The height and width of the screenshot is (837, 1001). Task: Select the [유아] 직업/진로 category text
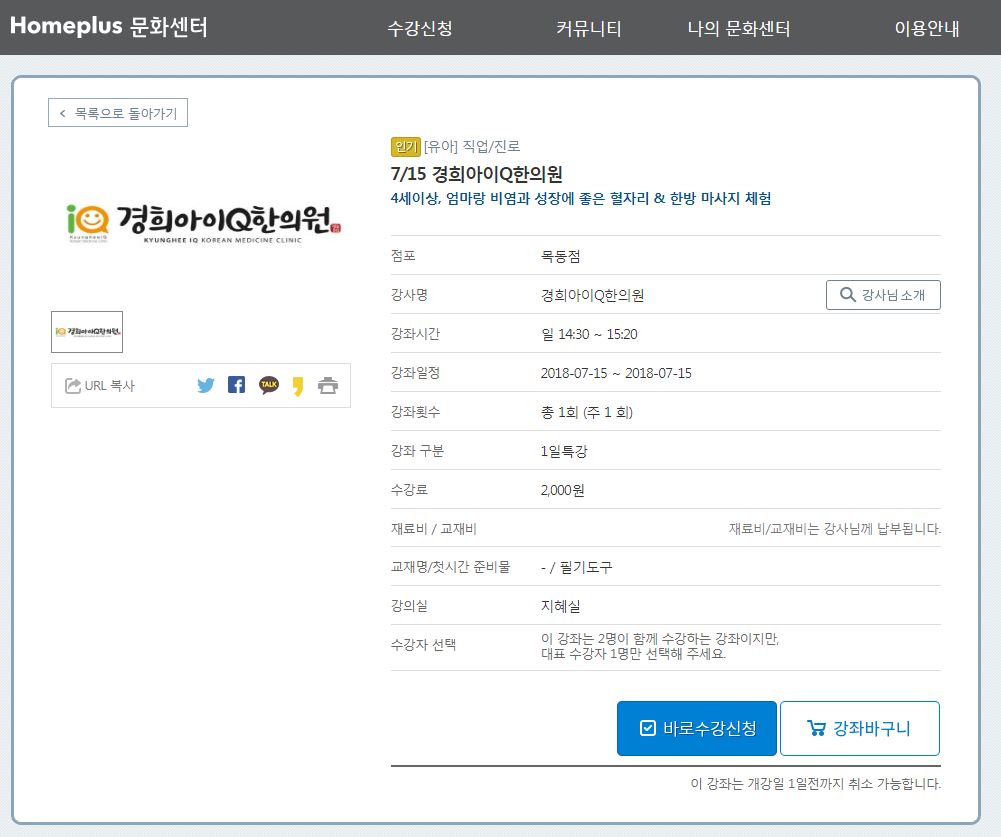(472, 147)
